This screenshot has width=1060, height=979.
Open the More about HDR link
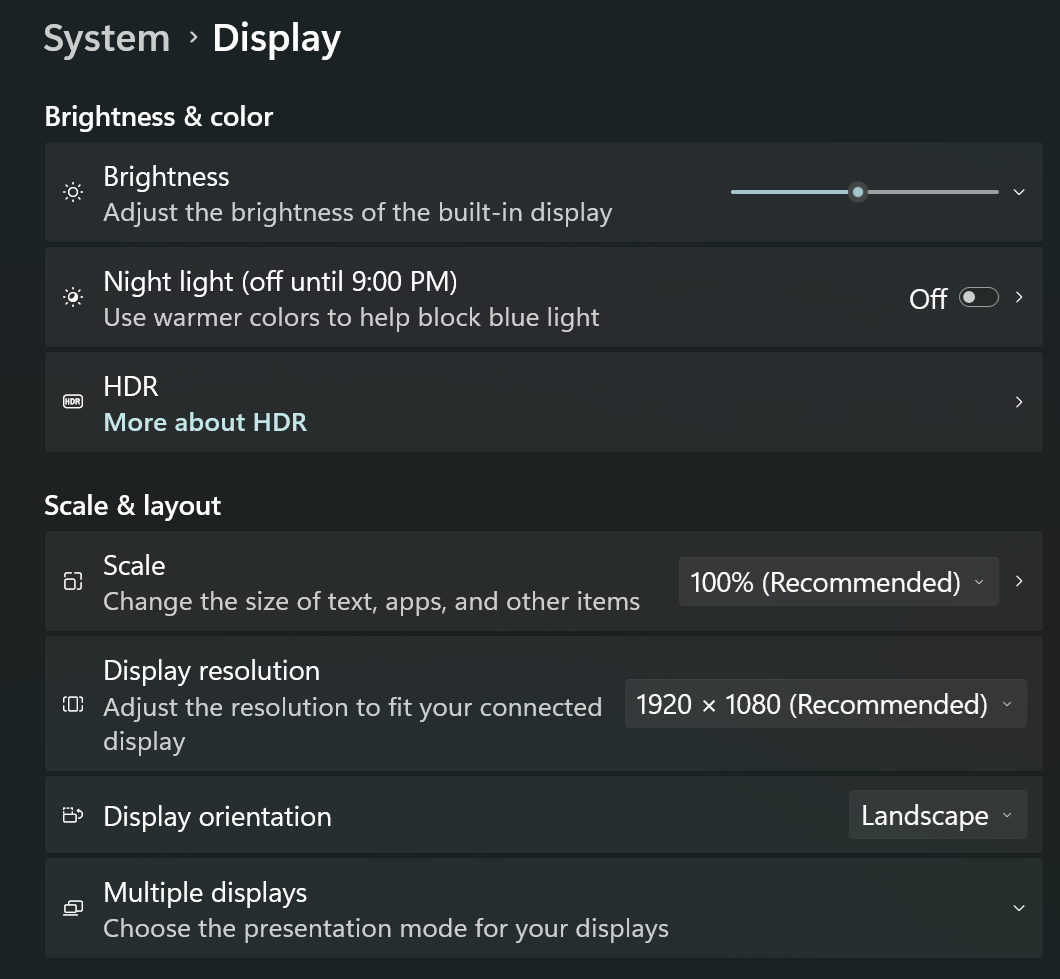click(205, 422)
